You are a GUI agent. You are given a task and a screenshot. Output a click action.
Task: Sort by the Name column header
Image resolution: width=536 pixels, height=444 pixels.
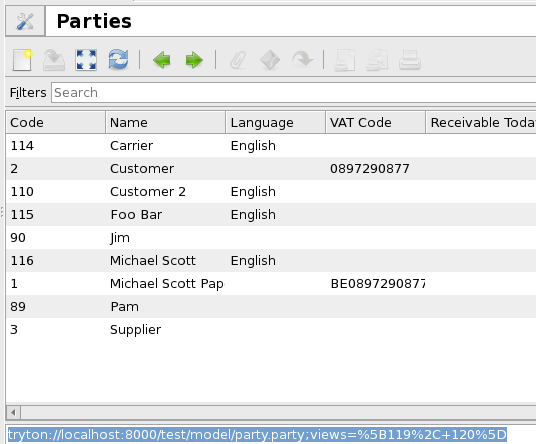tap(165, 122)
